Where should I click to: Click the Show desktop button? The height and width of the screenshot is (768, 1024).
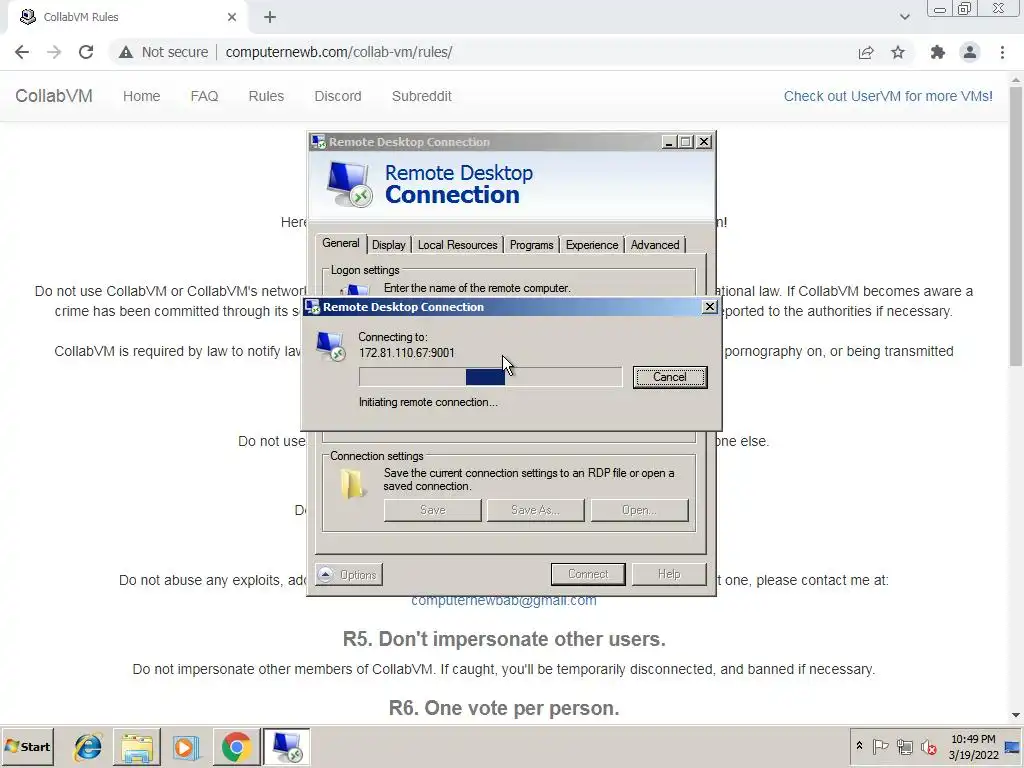point(1014,746)
